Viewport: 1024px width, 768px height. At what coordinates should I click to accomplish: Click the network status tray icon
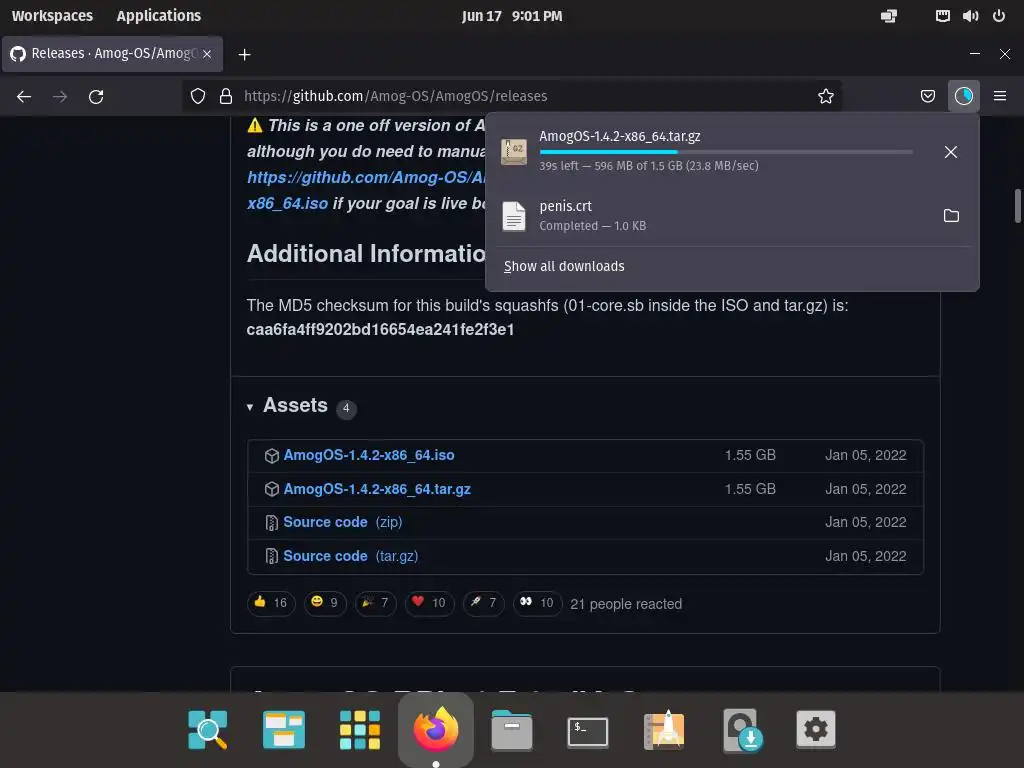coord(942,16)
